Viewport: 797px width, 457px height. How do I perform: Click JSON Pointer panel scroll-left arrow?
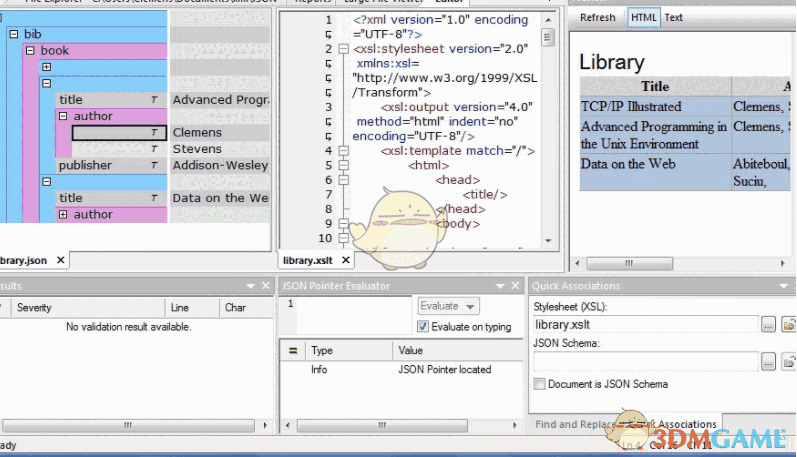pos(288,425)
